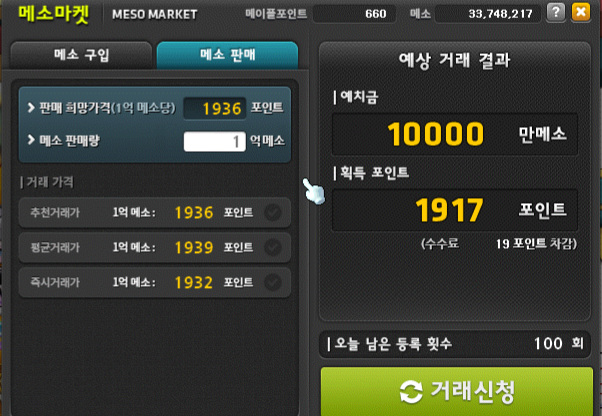Click the arrow beside 판매 희망가격
This screenshot has width=602, height=416.
click(31, 108)
